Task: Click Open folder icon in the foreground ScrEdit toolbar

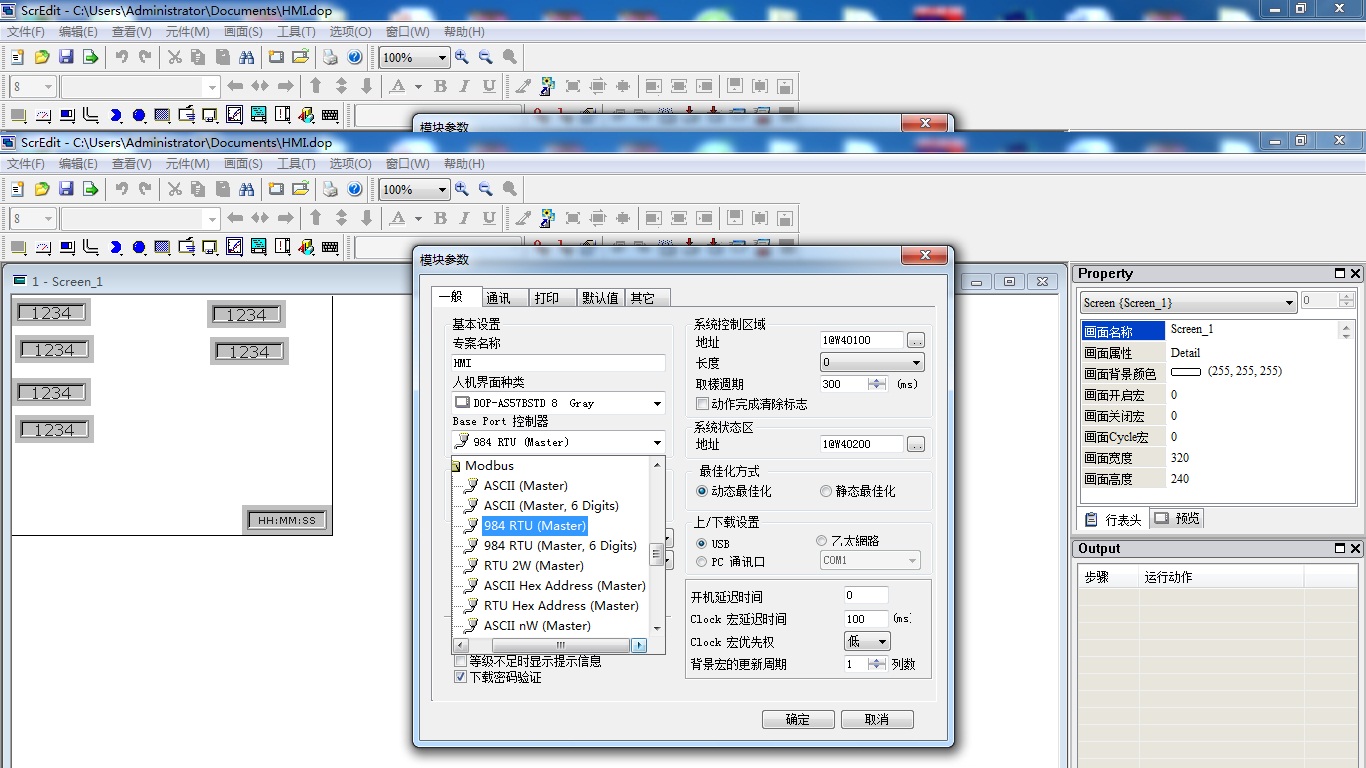Action: 42,189
